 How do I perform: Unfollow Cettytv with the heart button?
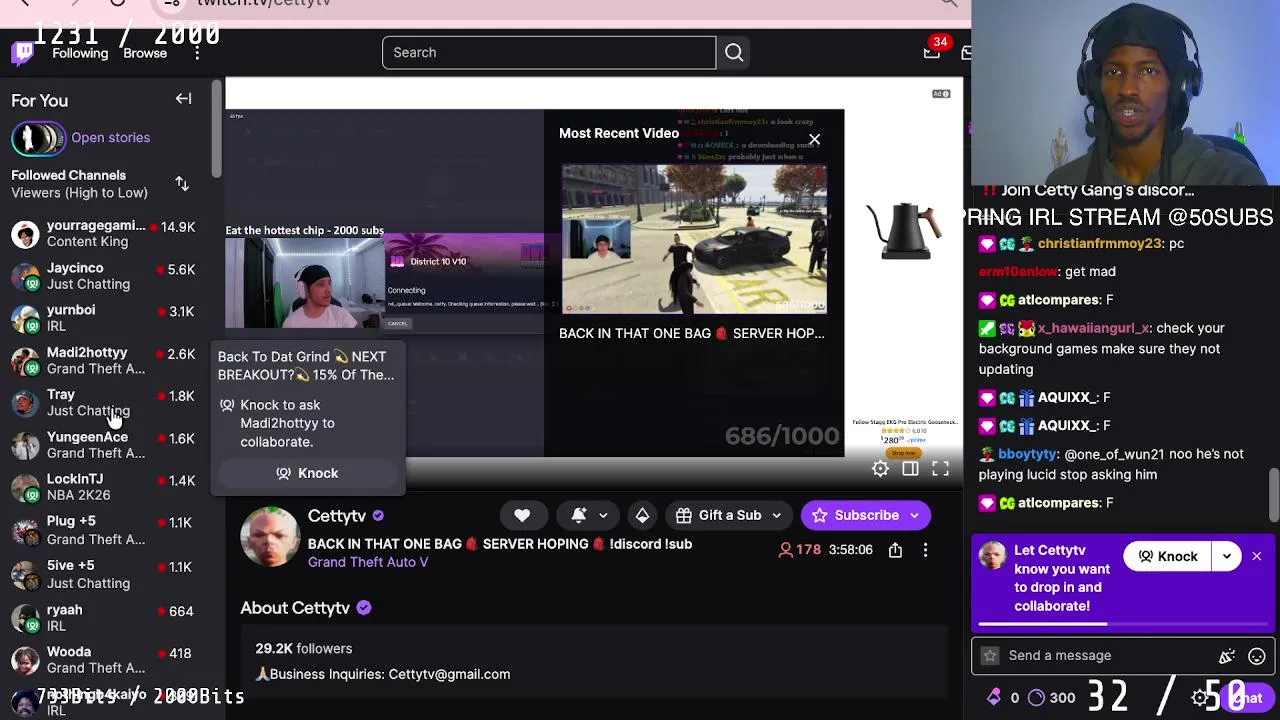point(522,515)
